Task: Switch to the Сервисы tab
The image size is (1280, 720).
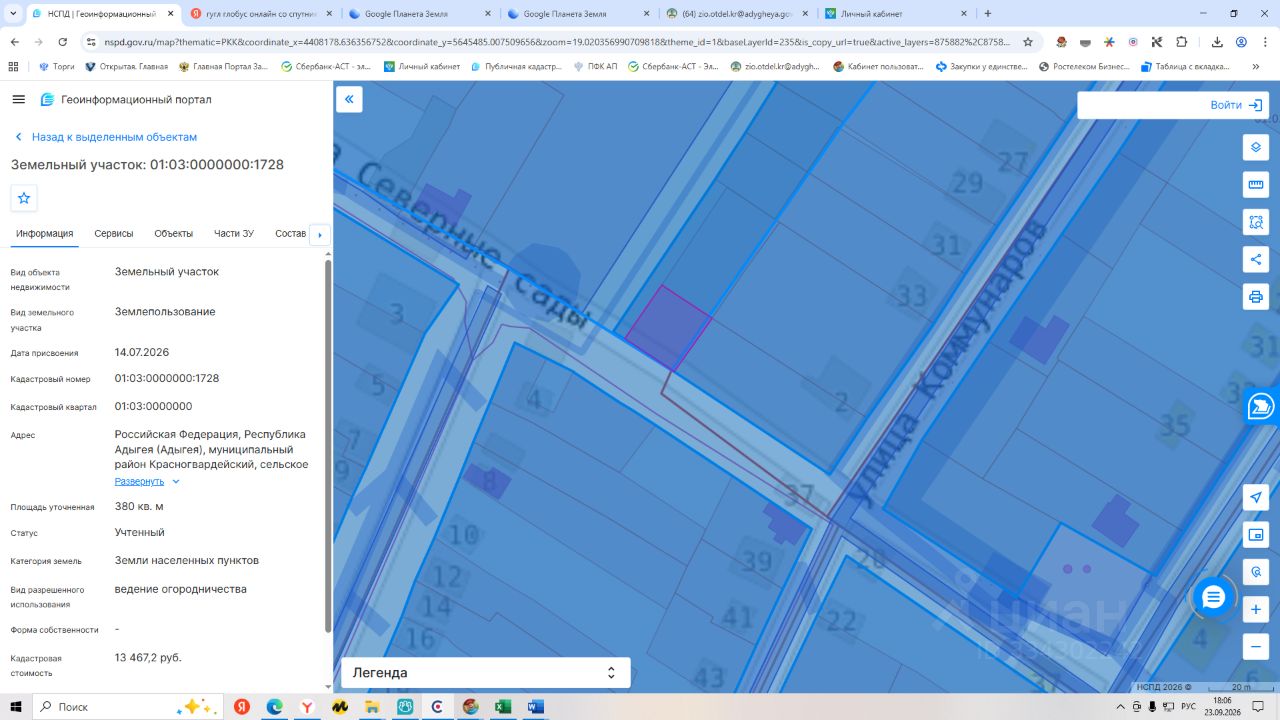Action: coord(114,233)
